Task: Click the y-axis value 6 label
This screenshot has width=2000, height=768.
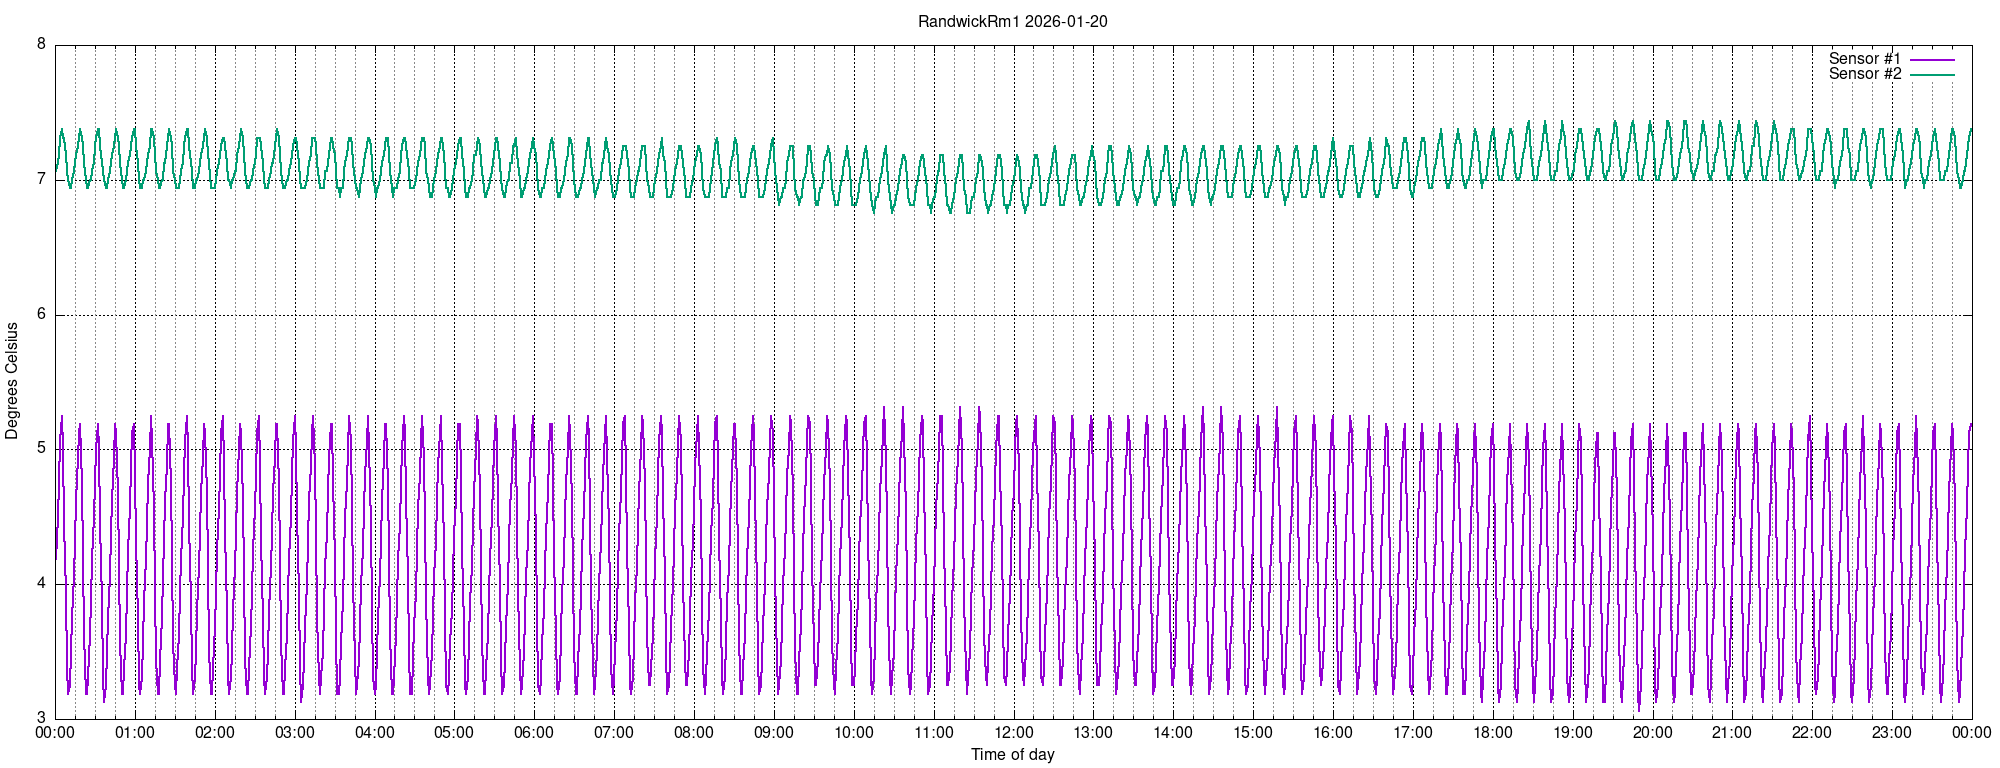Action: 41,314
